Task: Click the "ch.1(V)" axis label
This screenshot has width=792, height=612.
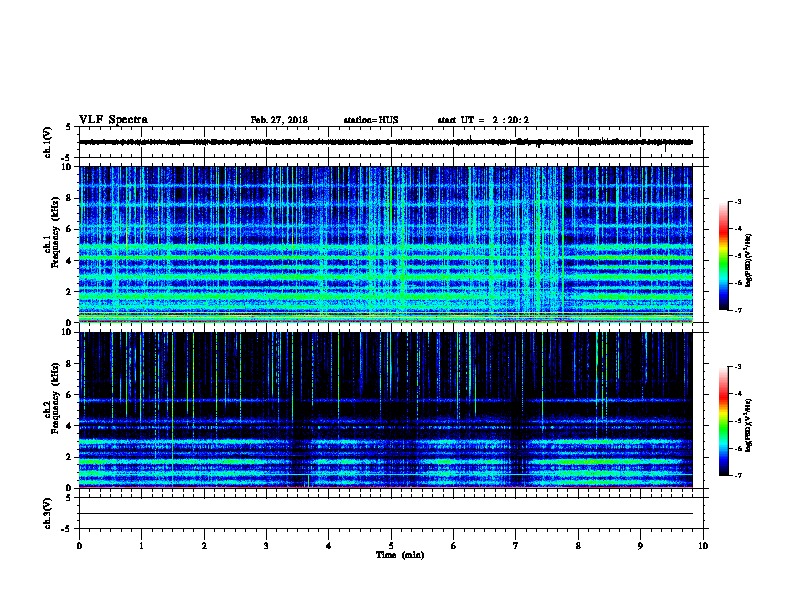Action: coord(47,142)
